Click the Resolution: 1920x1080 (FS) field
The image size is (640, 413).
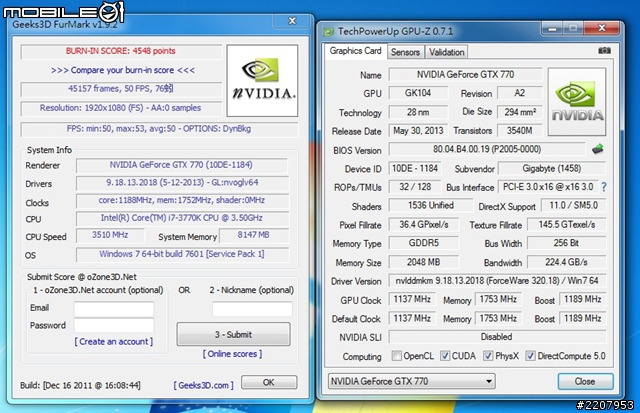point(121,108)
